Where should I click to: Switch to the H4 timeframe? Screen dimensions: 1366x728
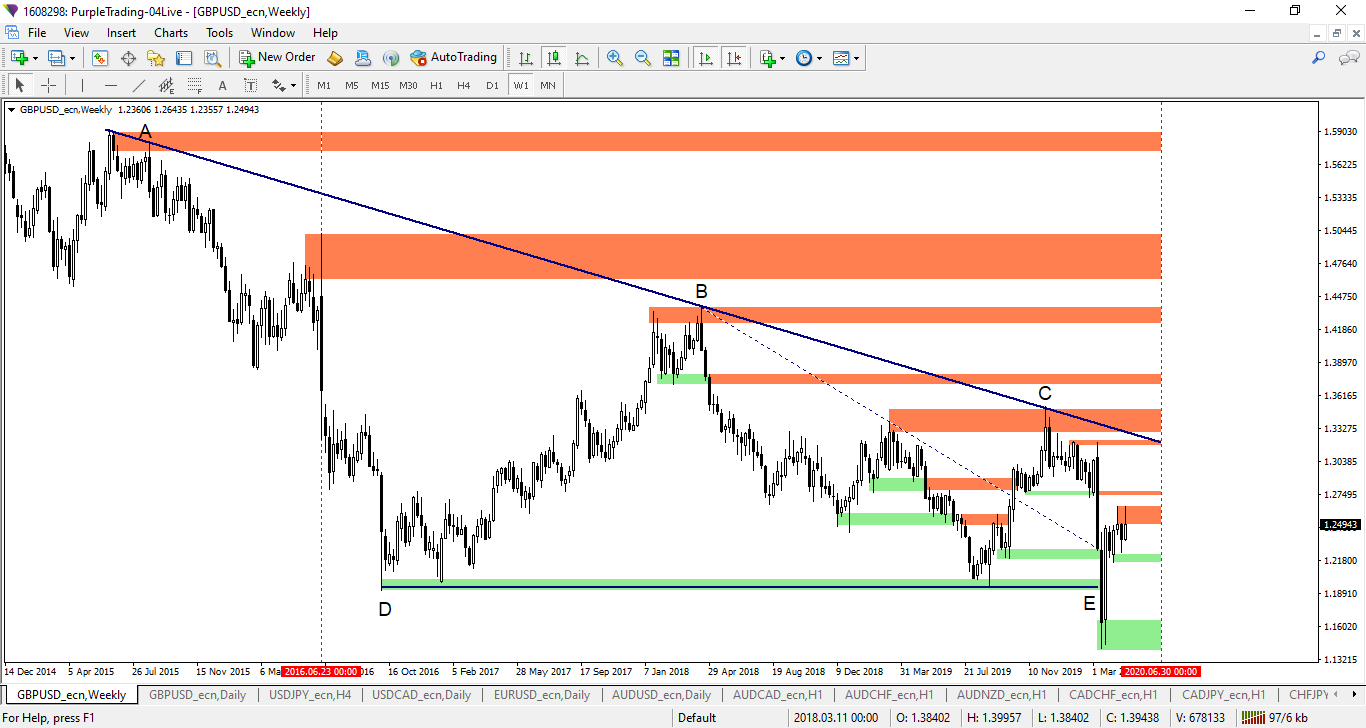pyautogui.click(x=464, y=85)
